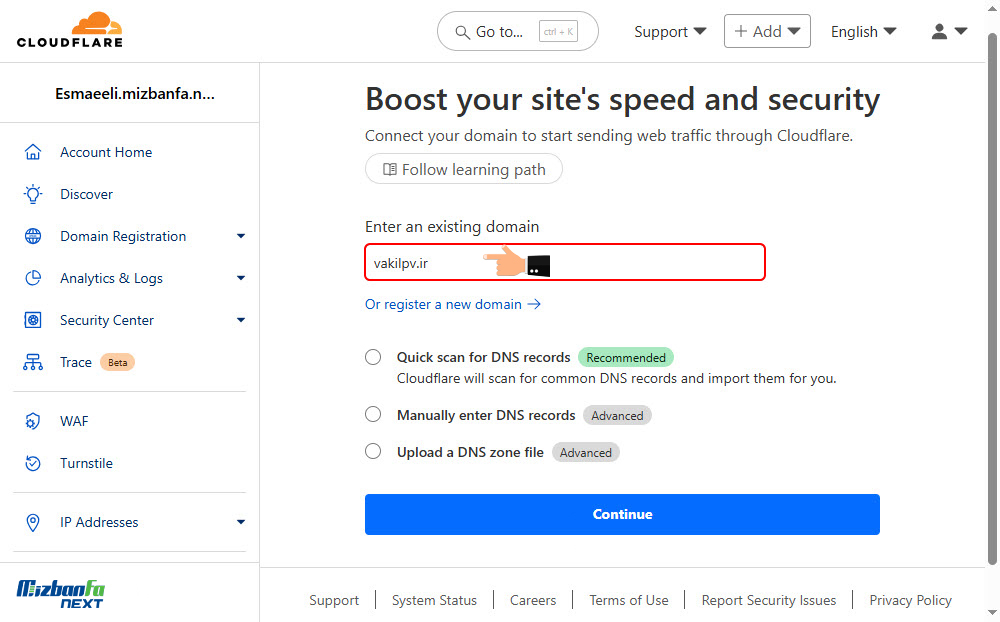Select Upload a DNS zone file option

(x=373, y=452)
